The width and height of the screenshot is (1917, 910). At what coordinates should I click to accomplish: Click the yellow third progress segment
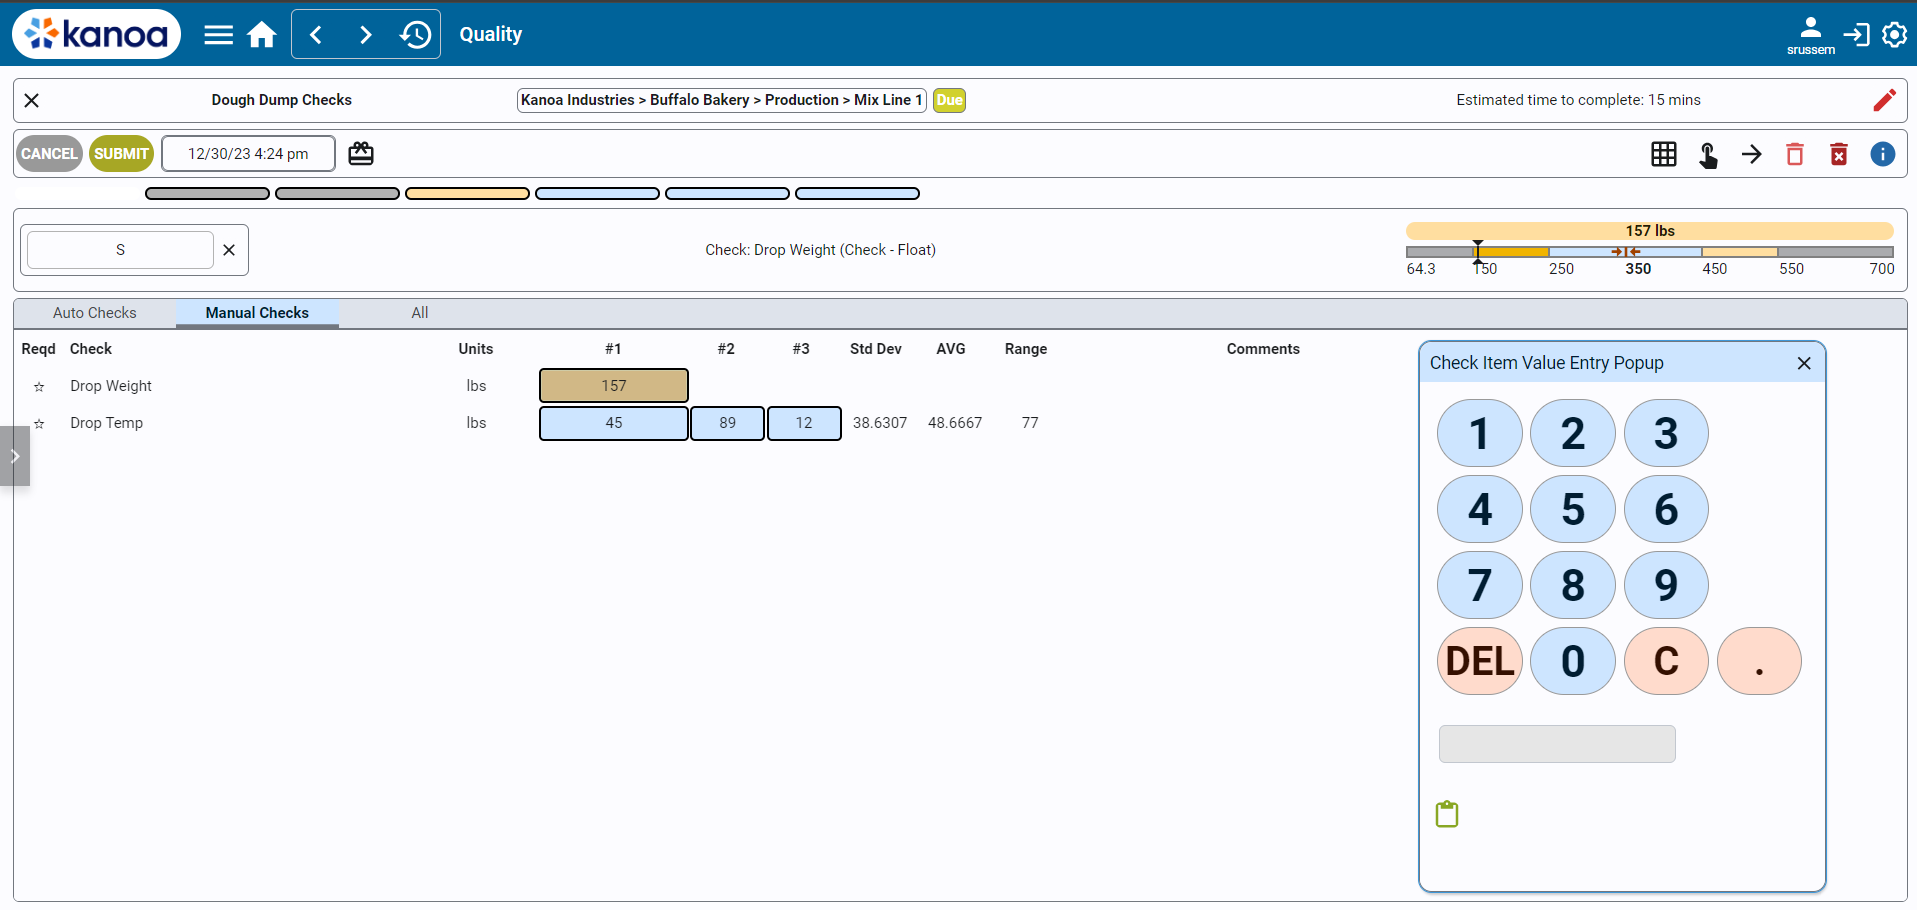(467, 194)
